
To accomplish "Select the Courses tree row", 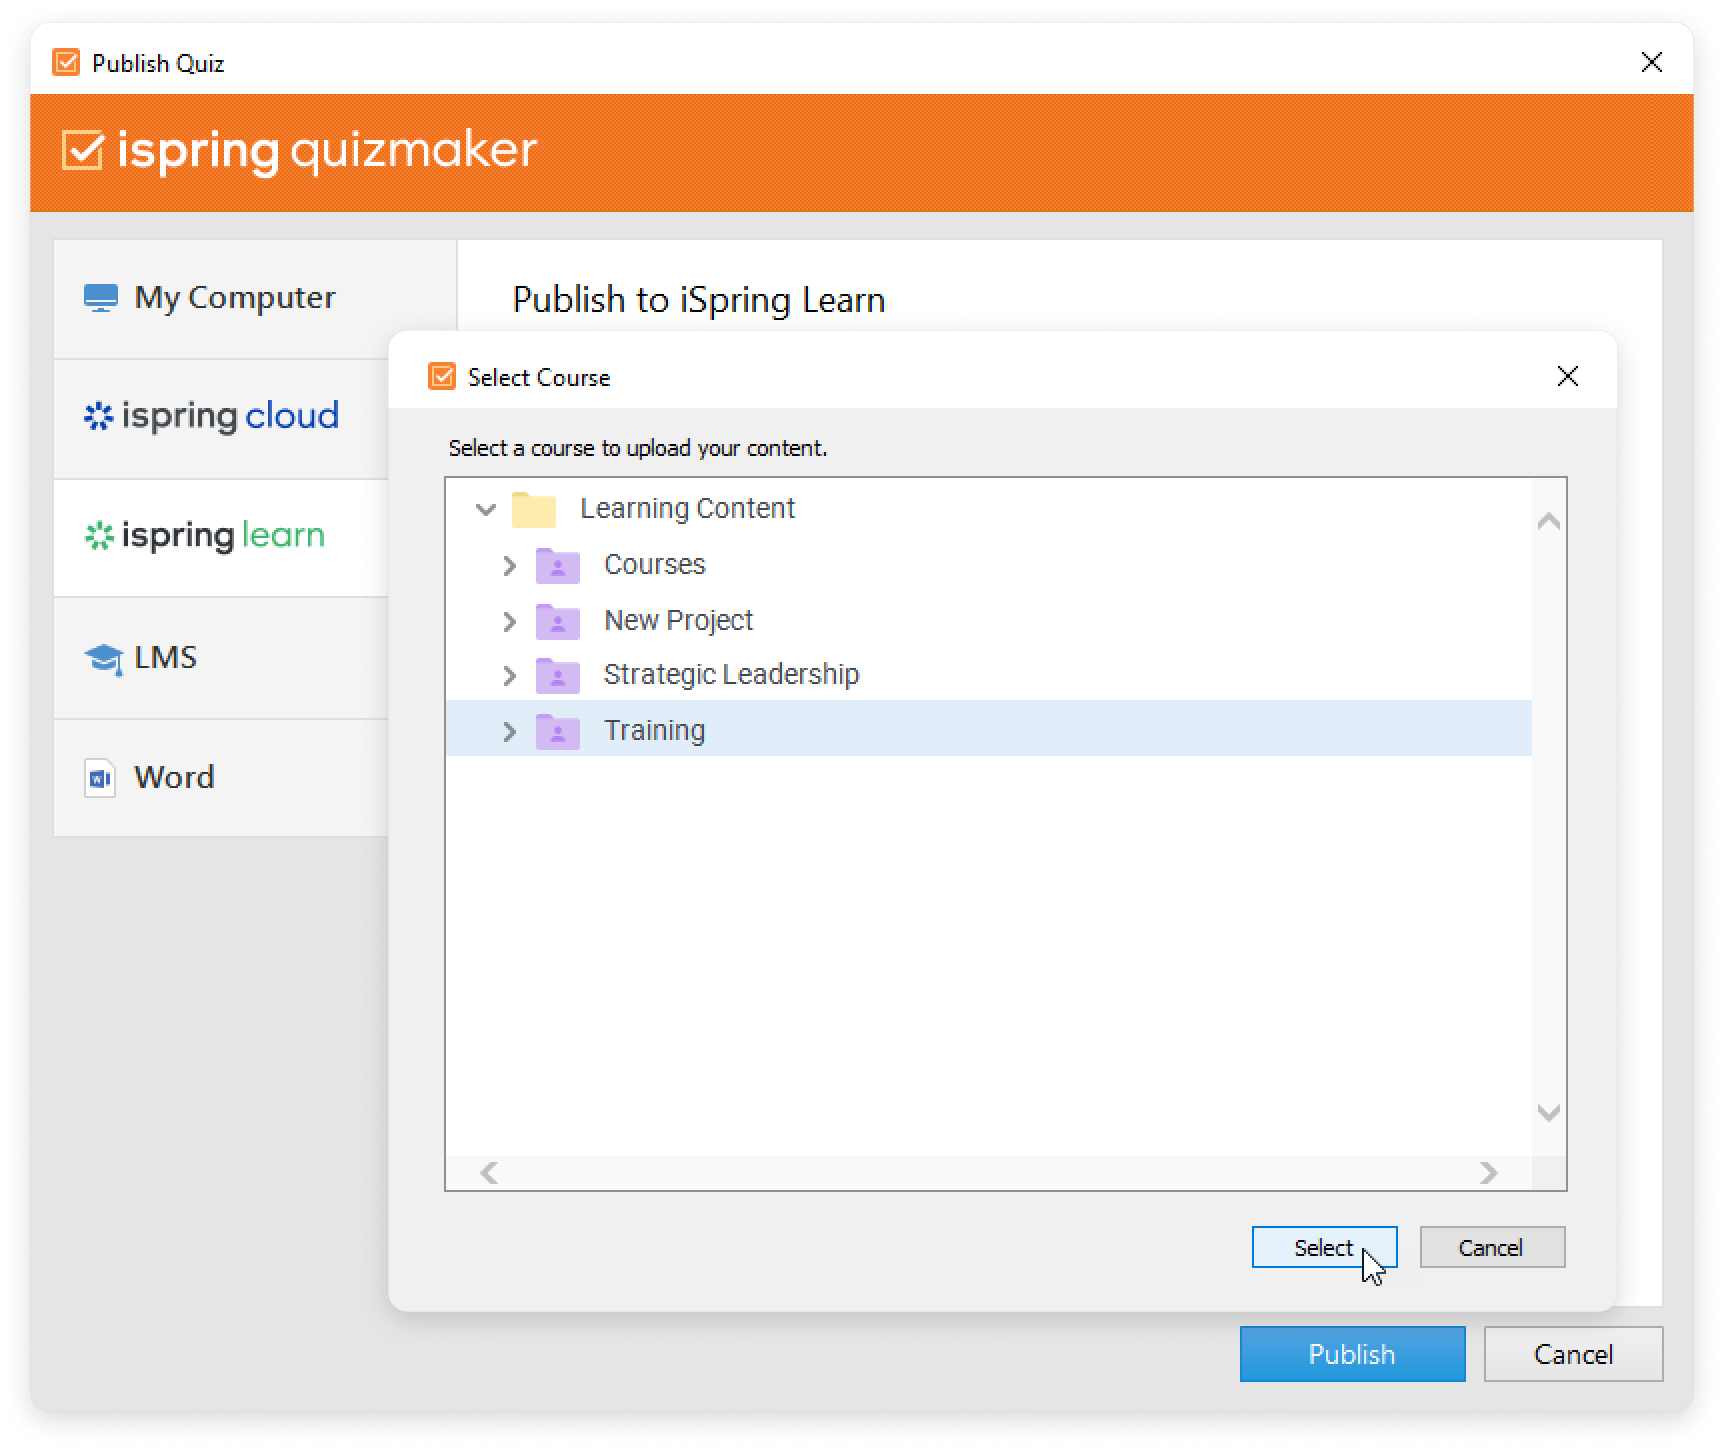I will 988,565.
